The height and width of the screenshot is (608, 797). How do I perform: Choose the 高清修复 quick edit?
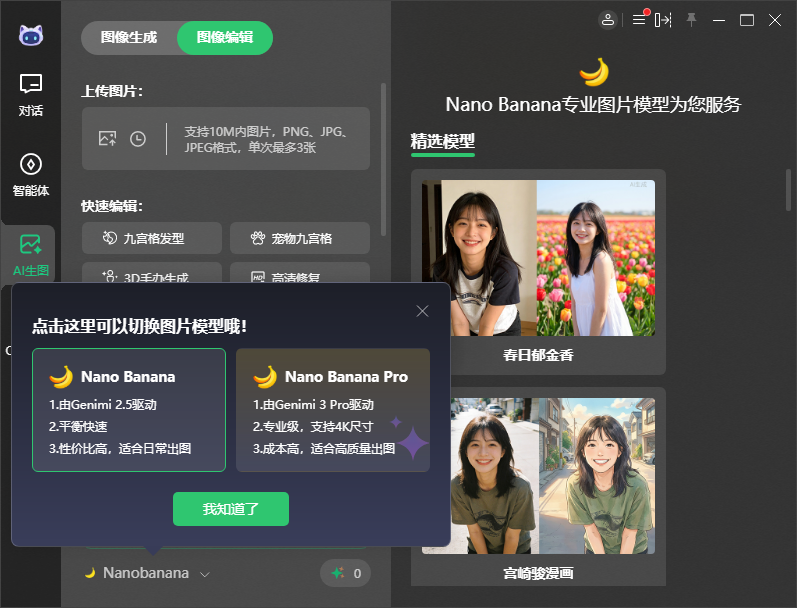point(300,272)
